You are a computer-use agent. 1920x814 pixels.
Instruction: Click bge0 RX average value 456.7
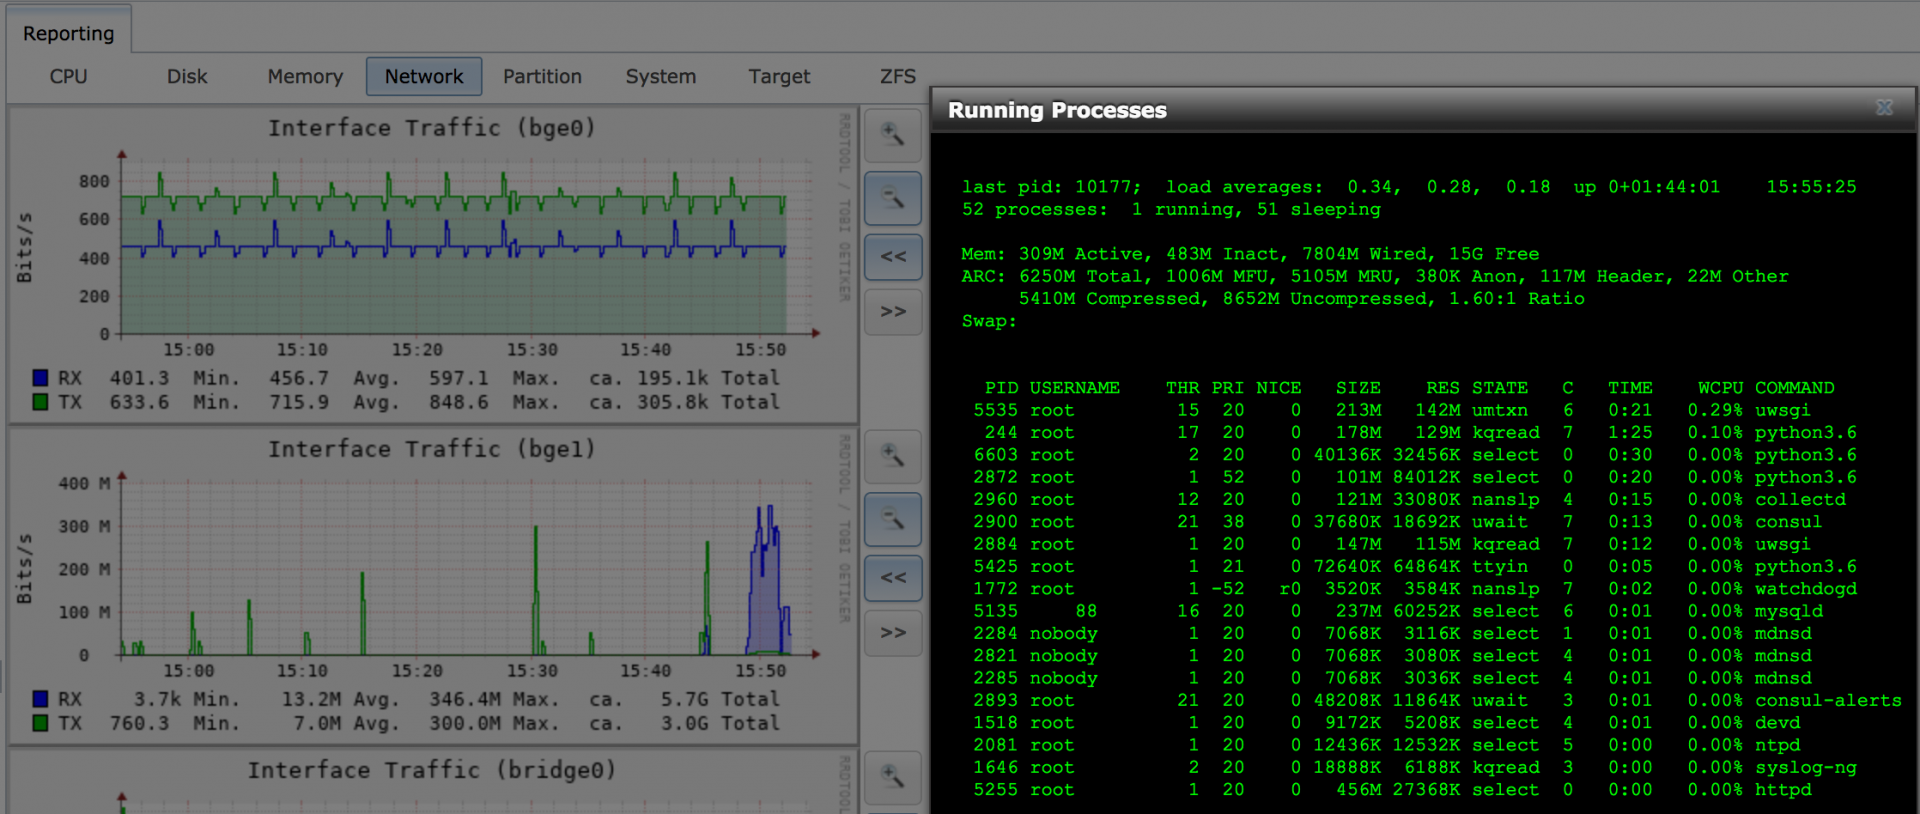298,378
